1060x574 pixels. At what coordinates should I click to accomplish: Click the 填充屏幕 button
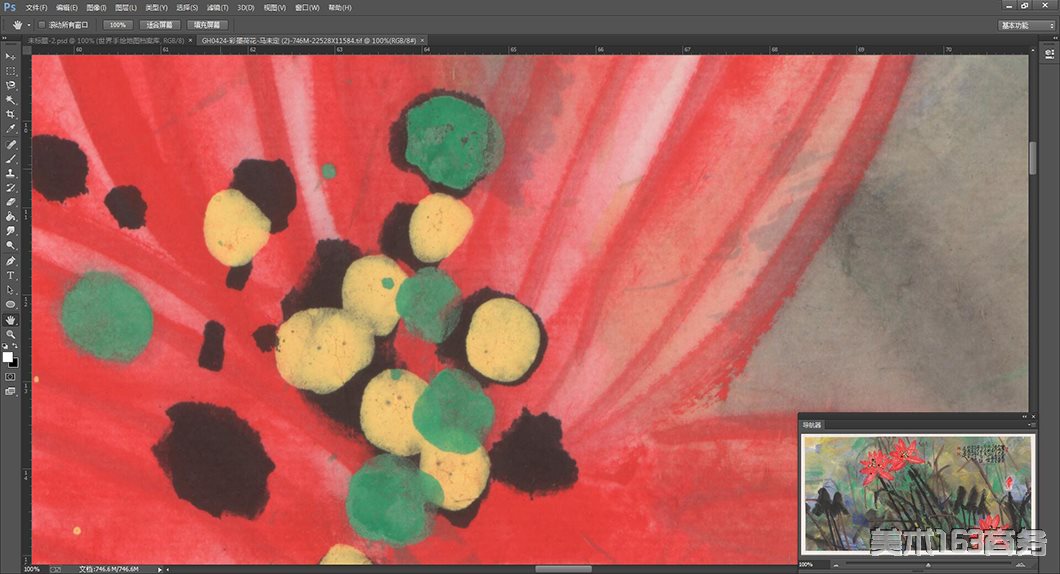tap(207, 25)
